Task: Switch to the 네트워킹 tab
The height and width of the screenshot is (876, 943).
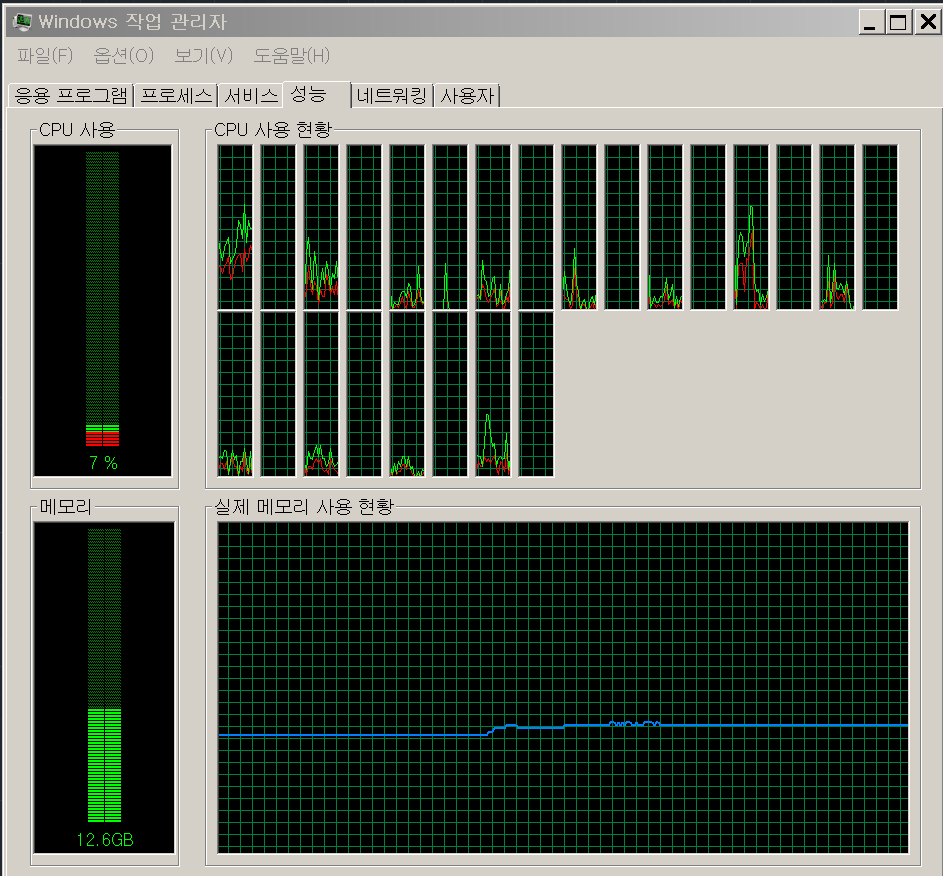Action: pyautogui.click(x=392, y=96)
